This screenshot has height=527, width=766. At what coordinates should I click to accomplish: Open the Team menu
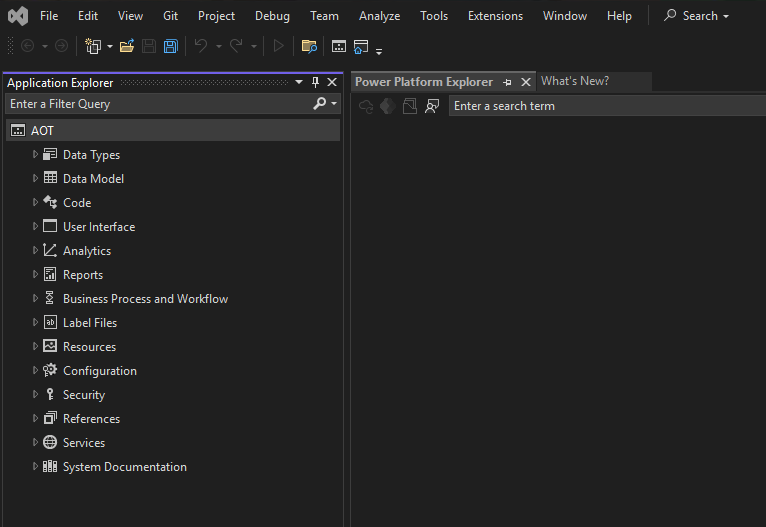324,16
